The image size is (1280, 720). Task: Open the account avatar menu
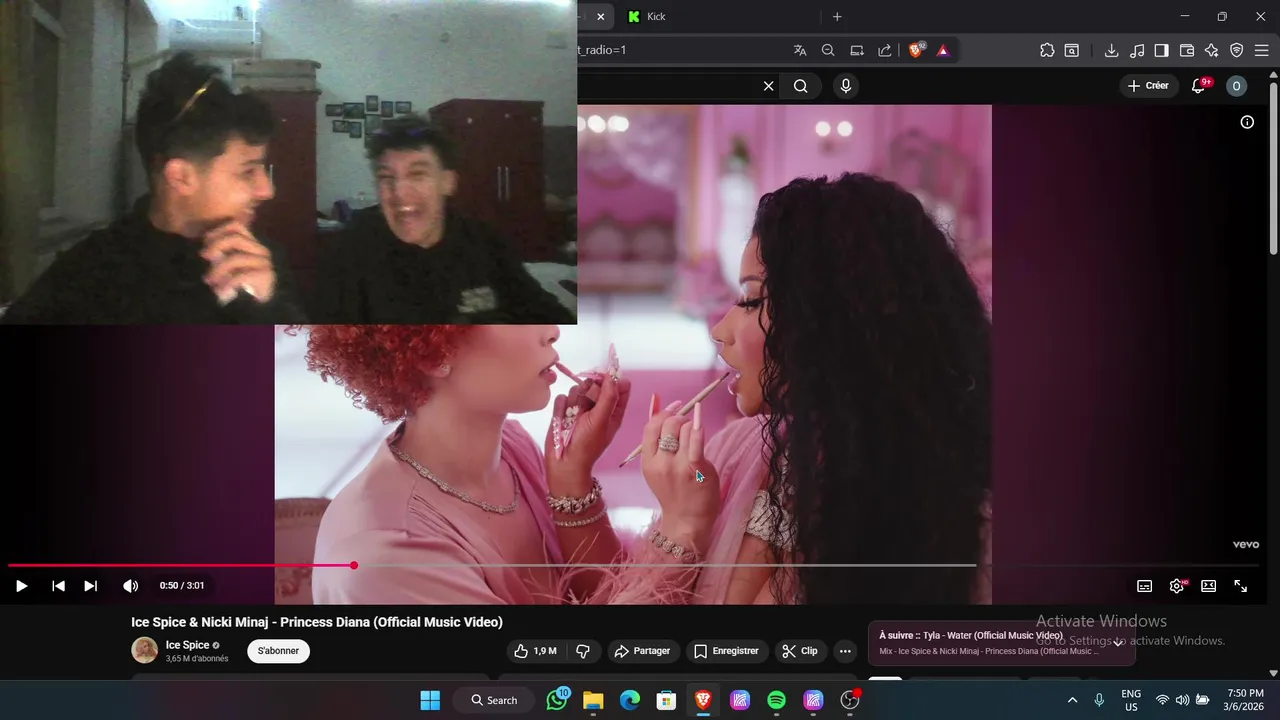click(1236, 86)
